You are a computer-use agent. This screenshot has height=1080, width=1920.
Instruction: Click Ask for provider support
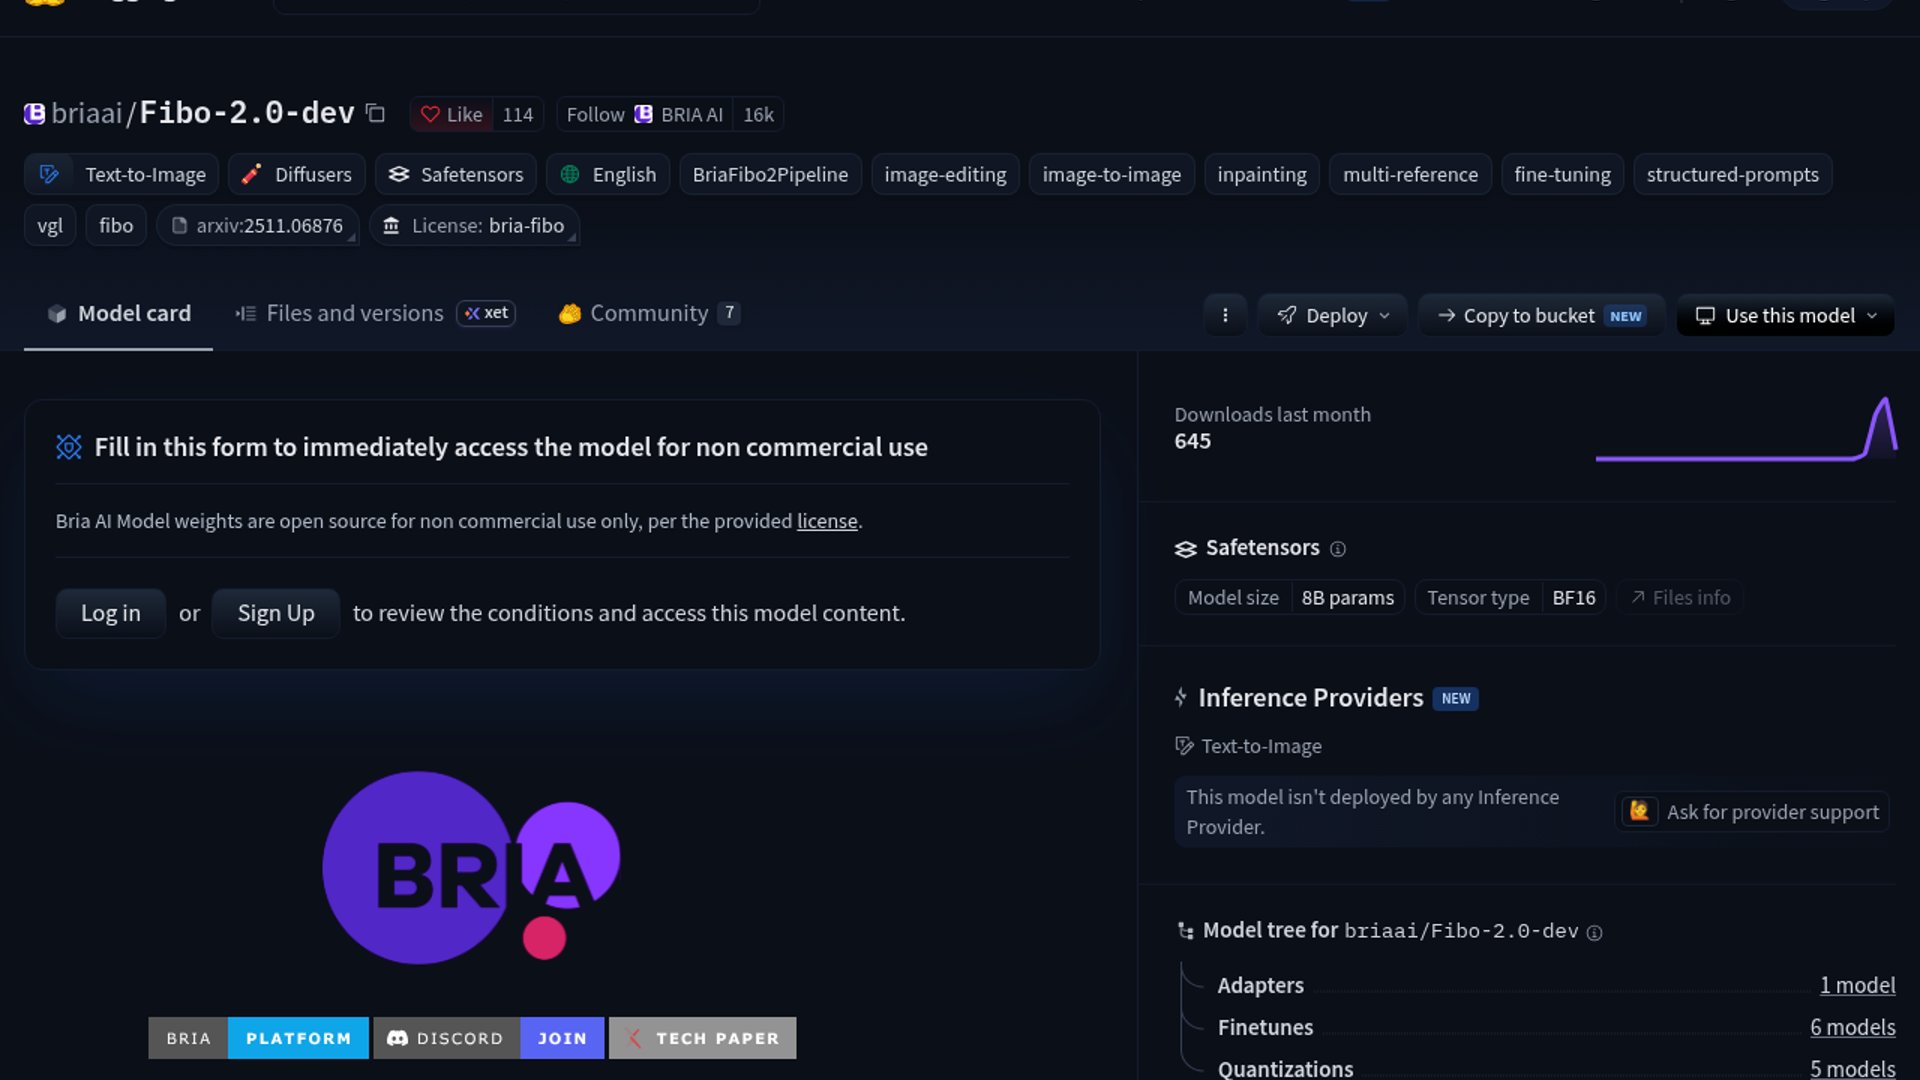1752,811
